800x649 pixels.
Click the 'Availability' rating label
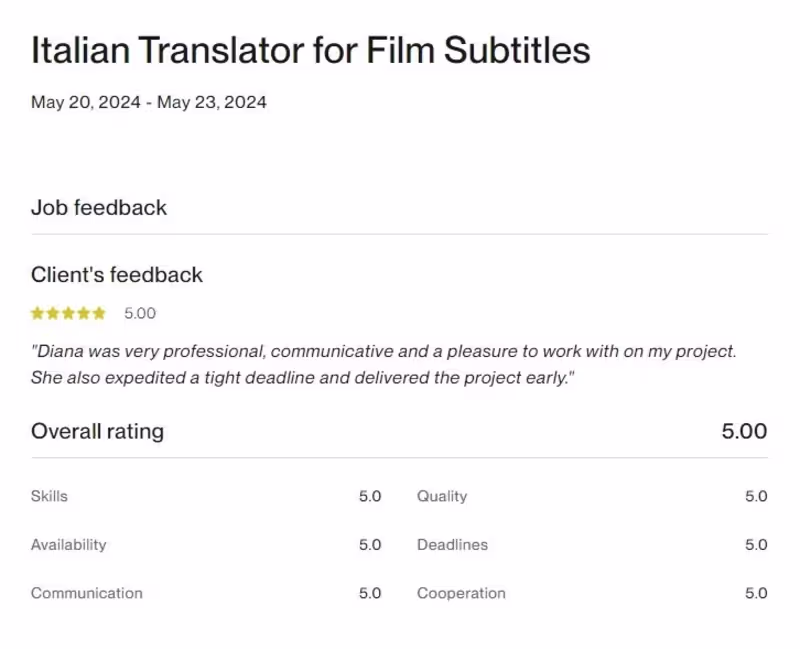[68, 545]
